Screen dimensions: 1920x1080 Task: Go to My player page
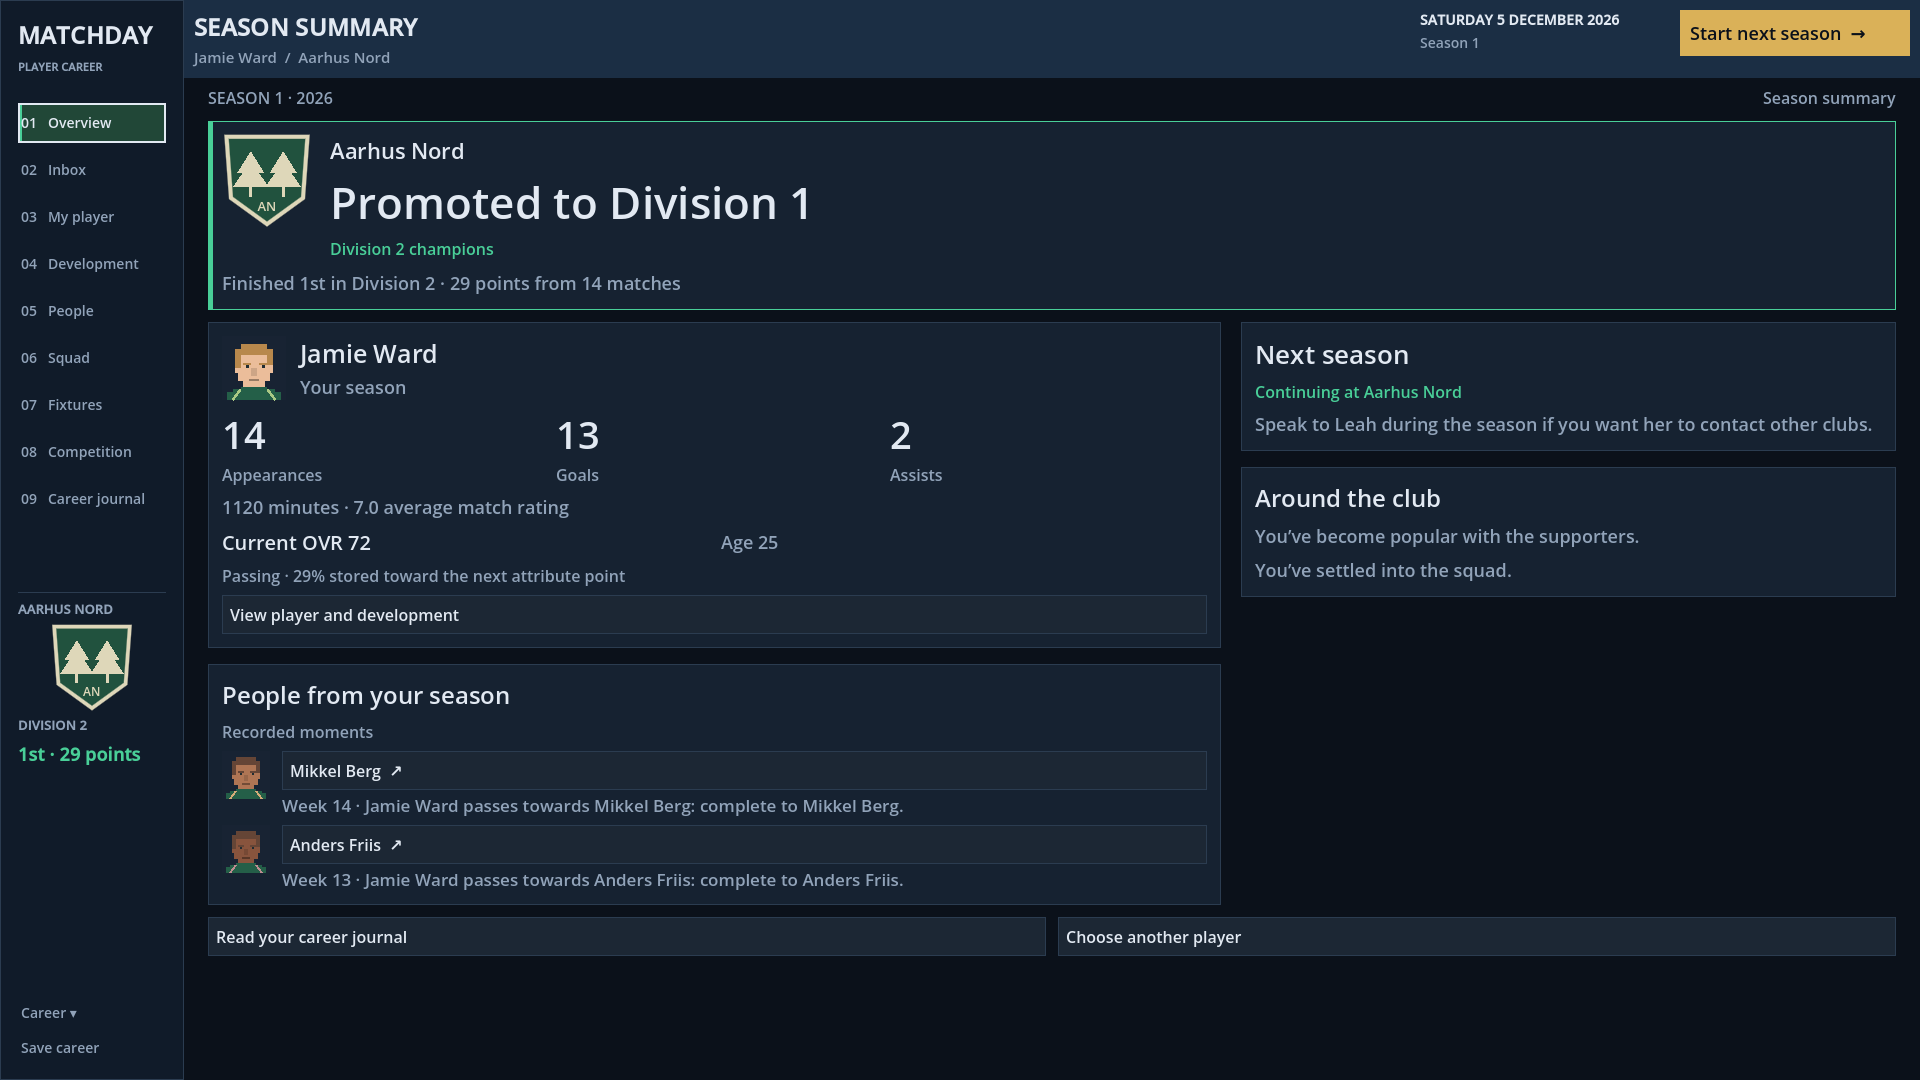[x=92, y=217]
